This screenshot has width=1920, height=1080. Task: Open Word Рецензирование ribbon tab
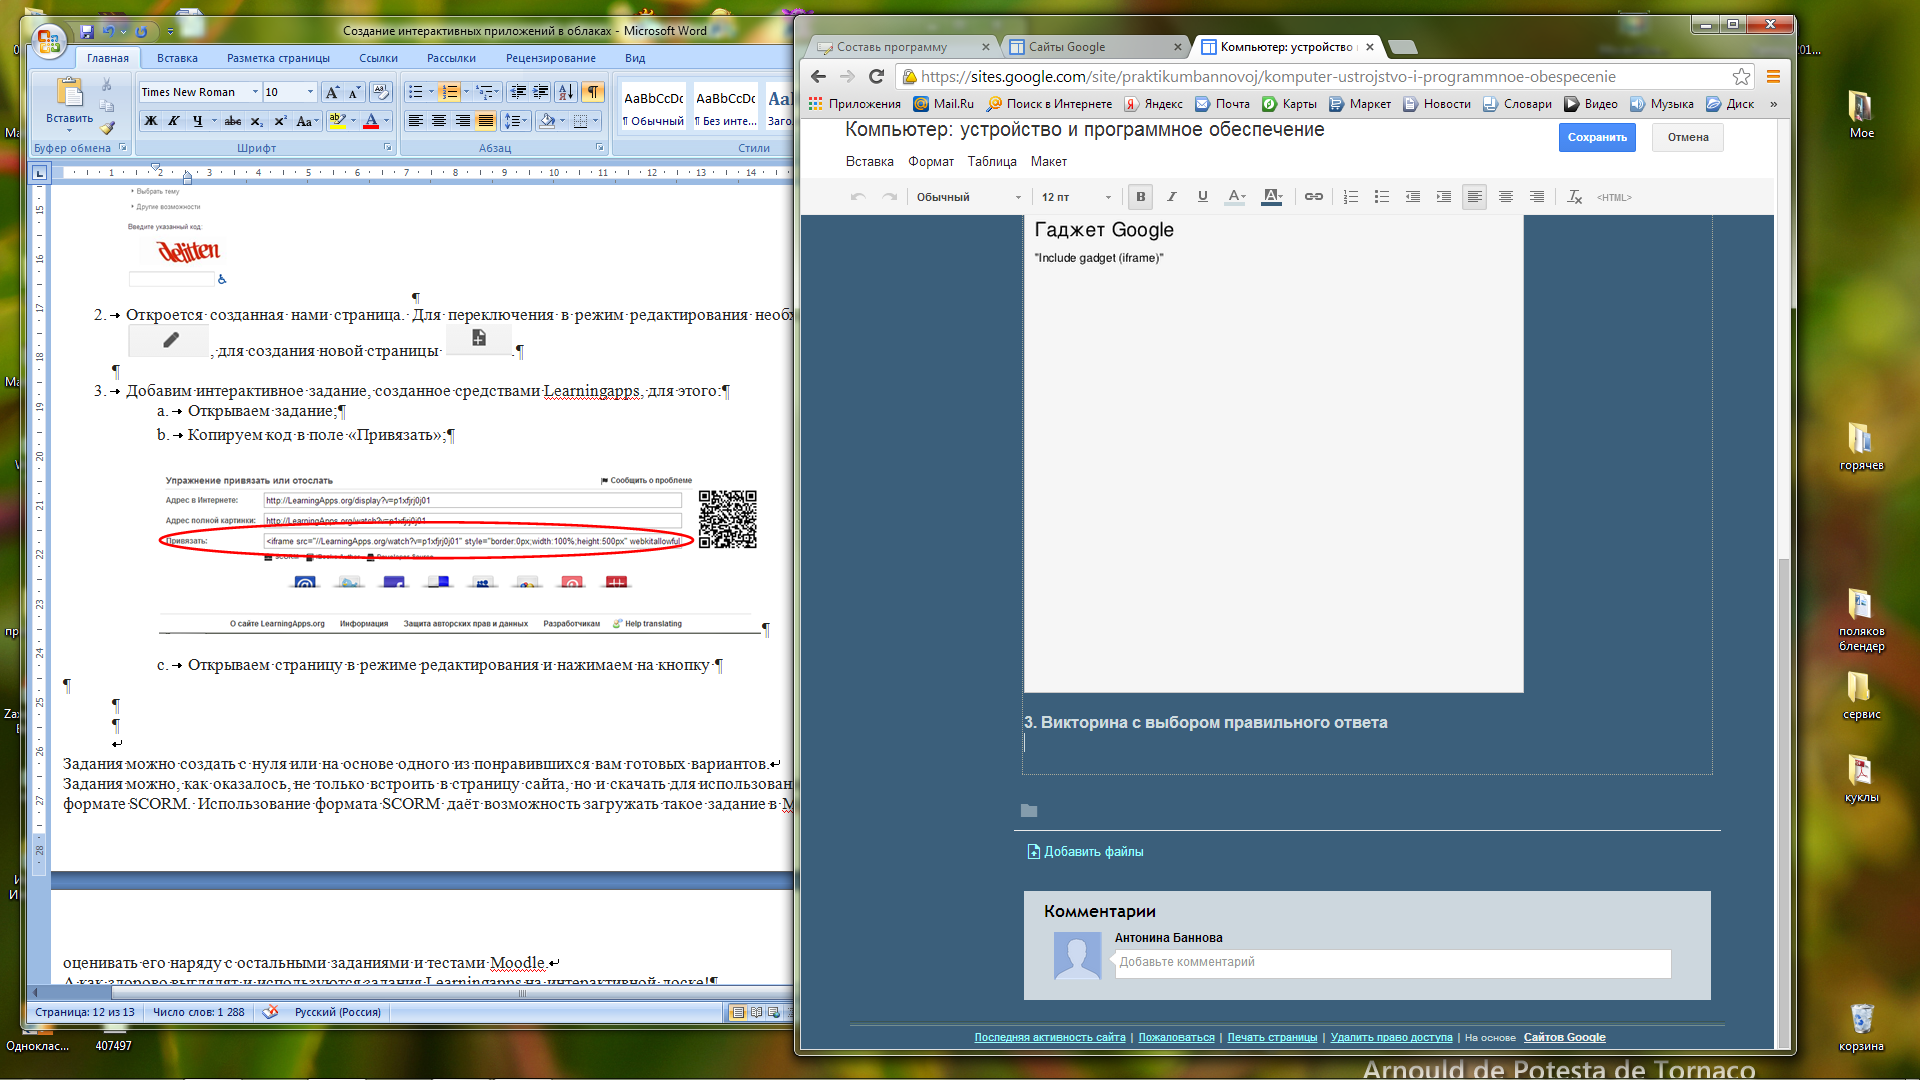[551, 59]
